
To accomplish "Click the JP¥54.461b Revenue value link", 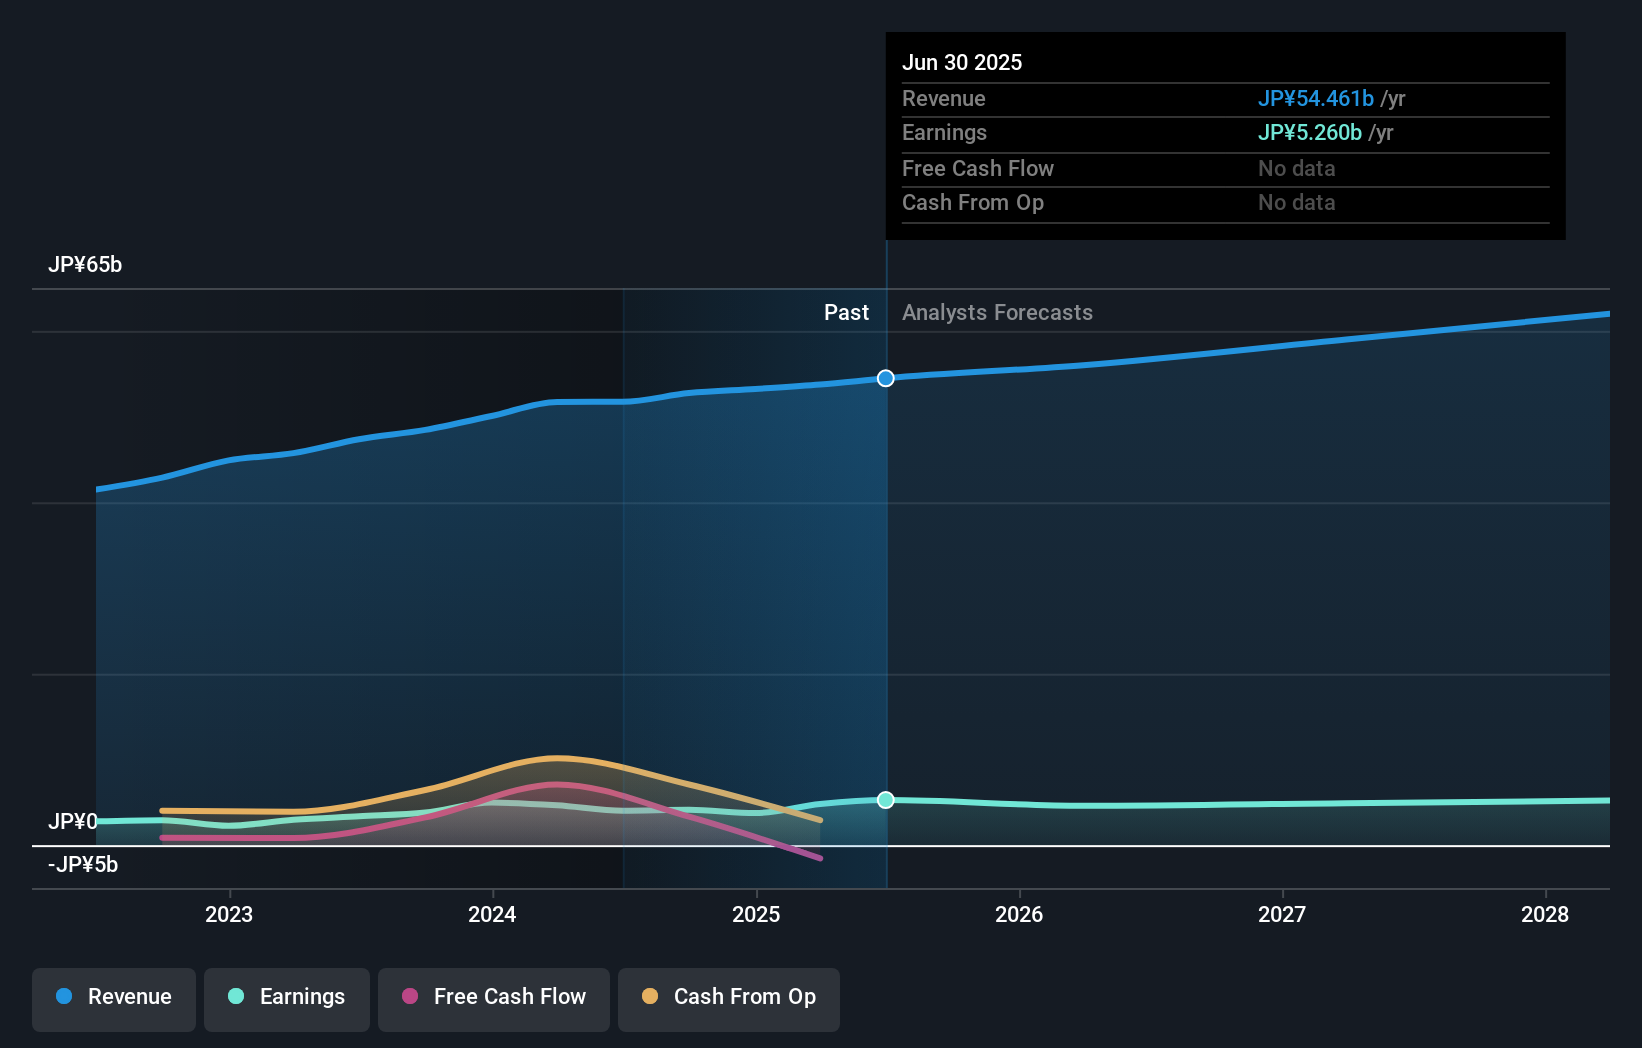I will [1316, 98].
